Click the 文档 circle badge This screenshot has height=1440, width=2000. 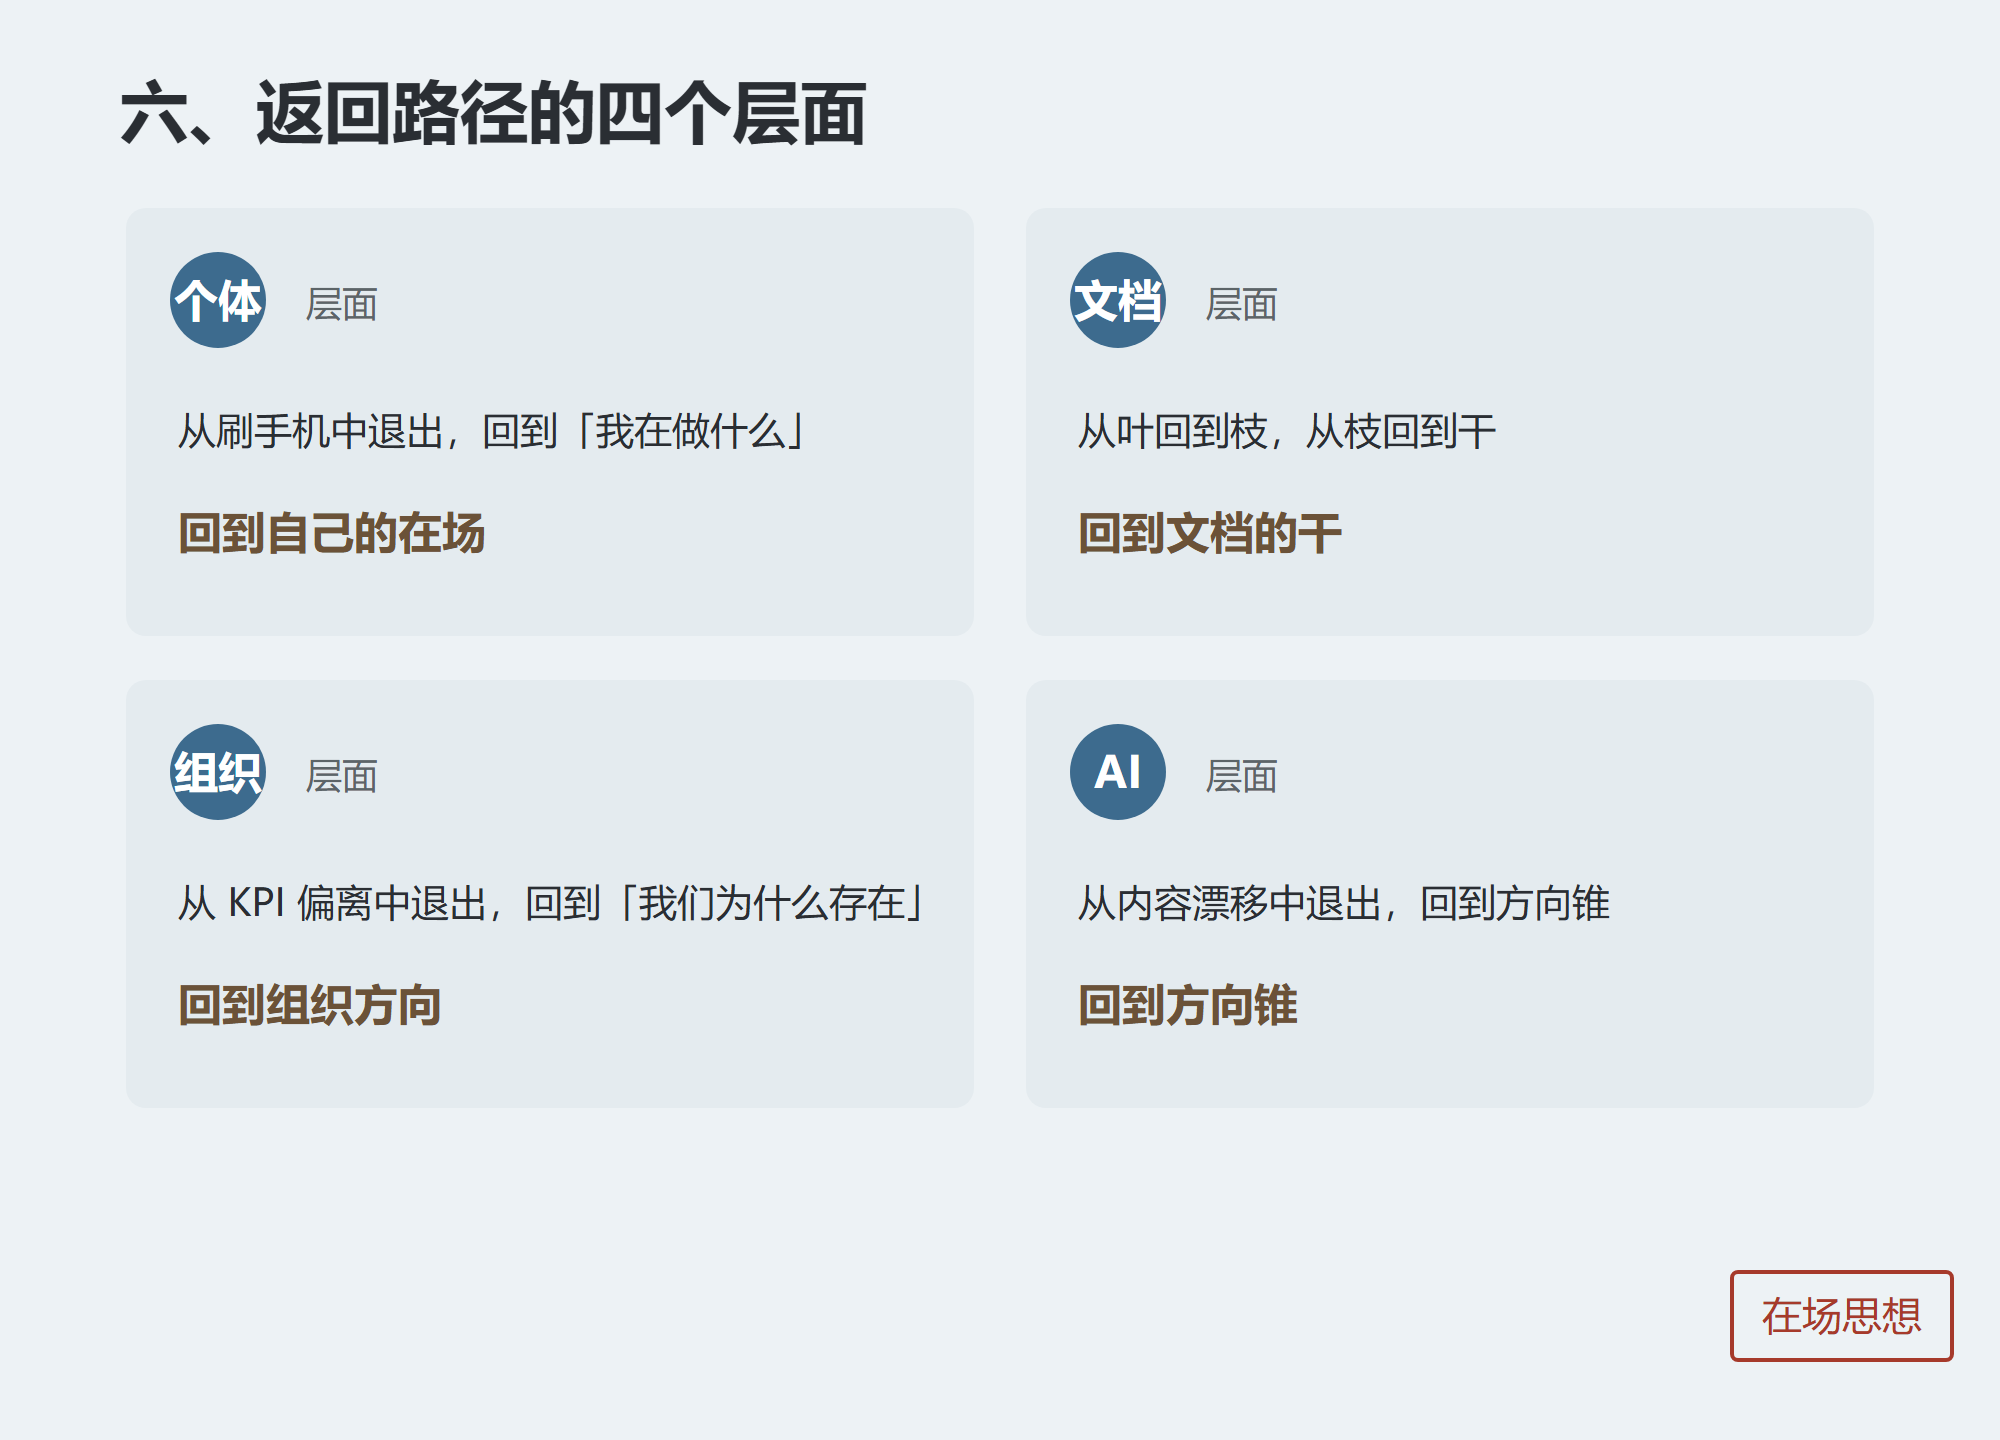coord(1118,300)
